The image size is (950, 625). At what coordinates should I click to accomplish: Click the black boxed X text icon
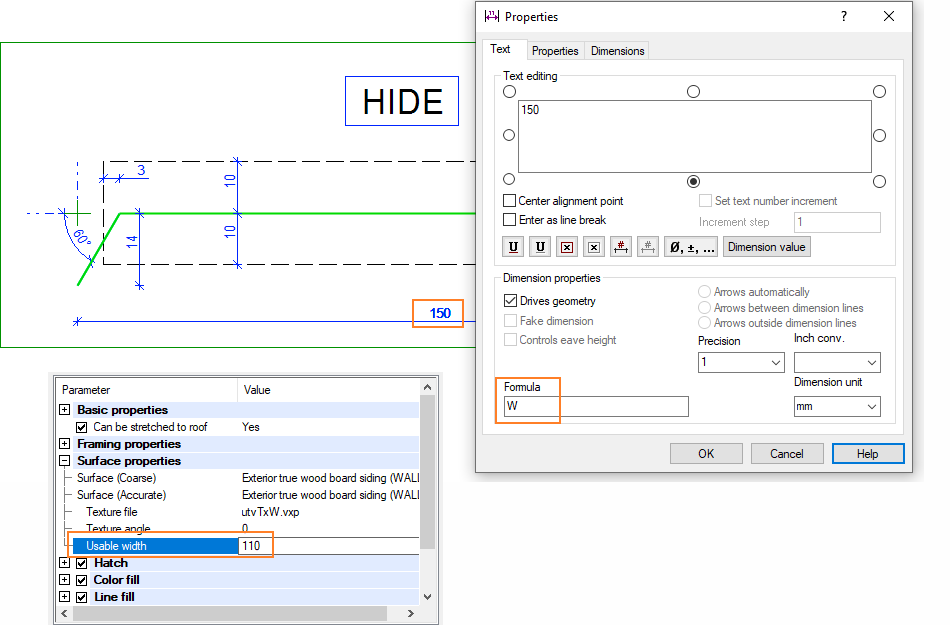tap(593, 247)
